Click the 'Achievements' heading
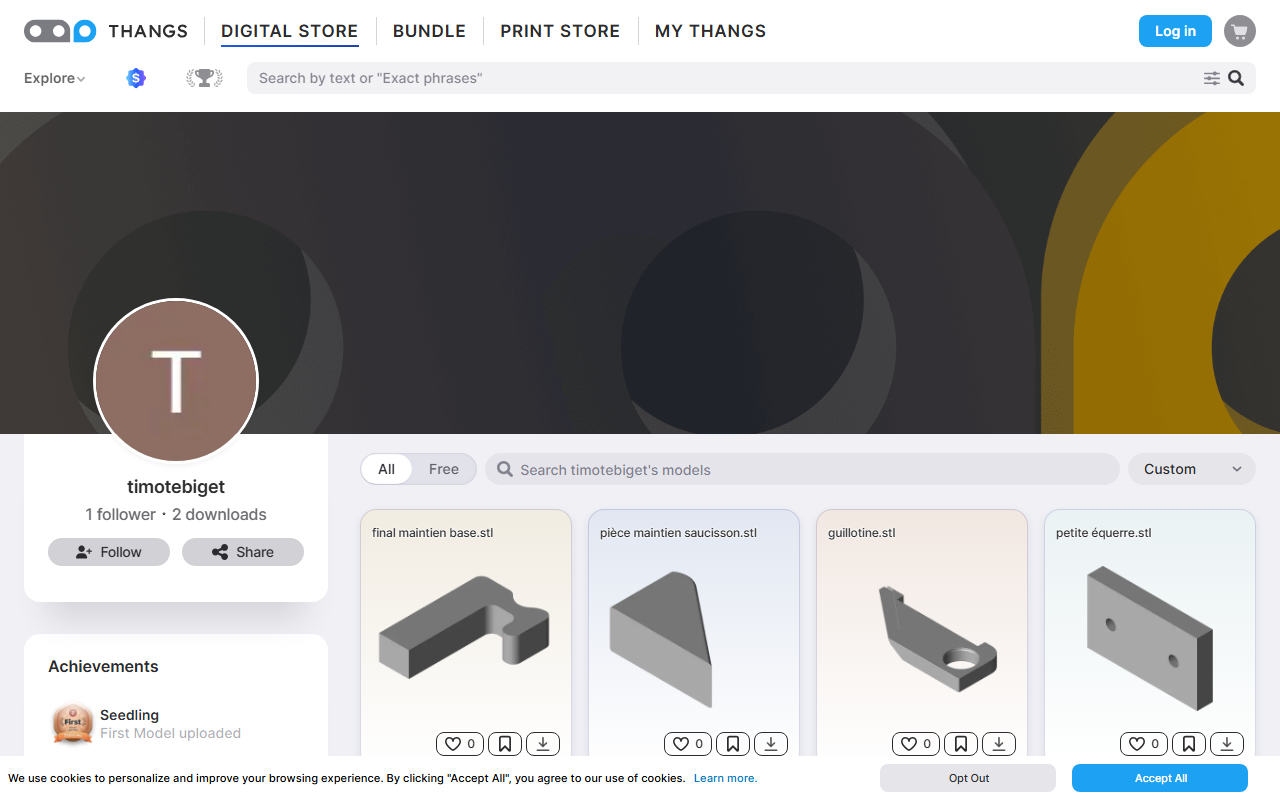This screenshot has width=1280, height=800. 103,666
